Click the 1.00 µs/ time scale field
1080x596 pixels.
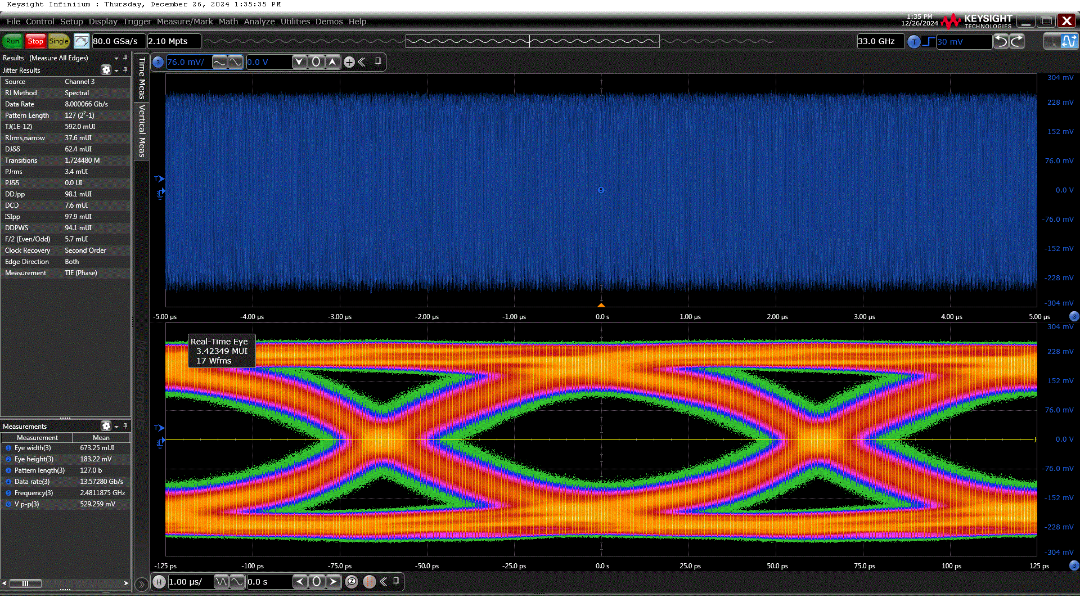click(189, 582)
